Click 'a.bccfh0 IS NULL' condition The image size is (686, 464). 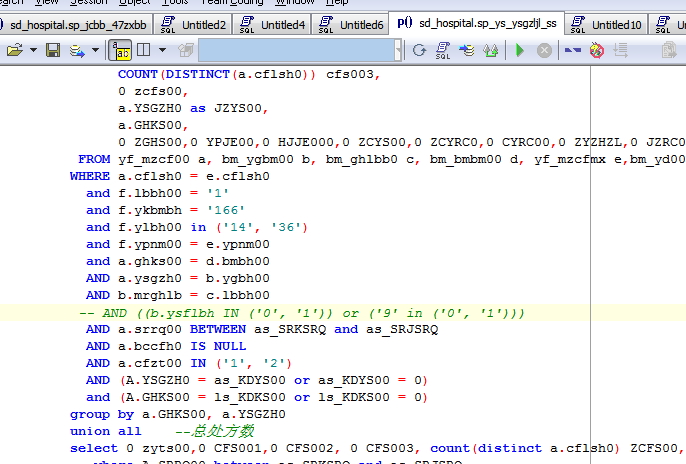point(182,346)
